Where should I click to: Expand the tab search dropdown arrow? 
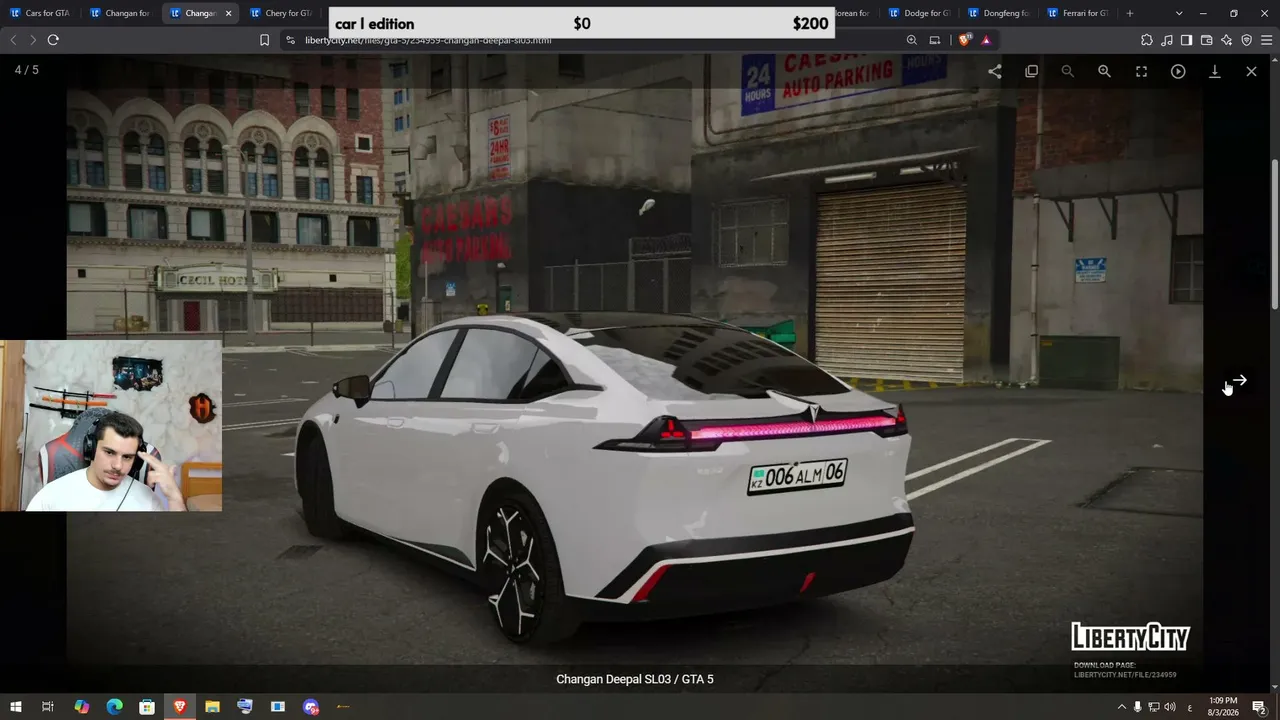click(x=1179, y=13)
